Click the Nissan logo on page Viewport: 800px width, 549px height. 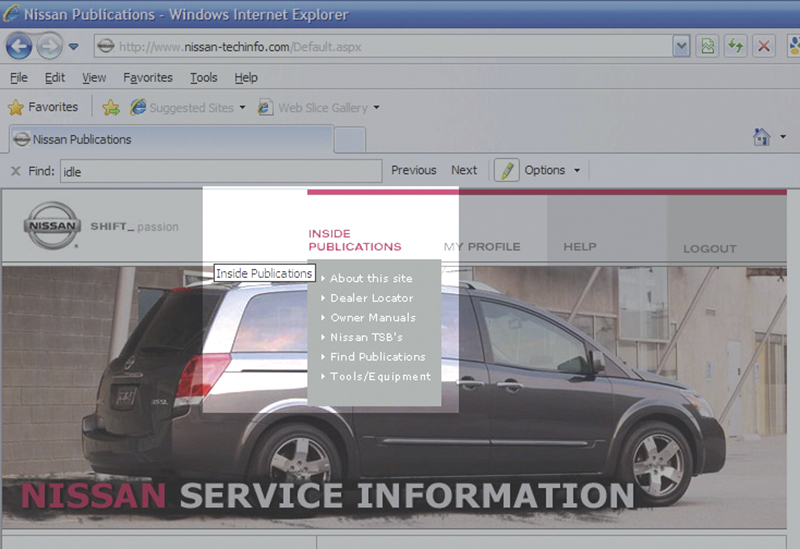point(52,225)
